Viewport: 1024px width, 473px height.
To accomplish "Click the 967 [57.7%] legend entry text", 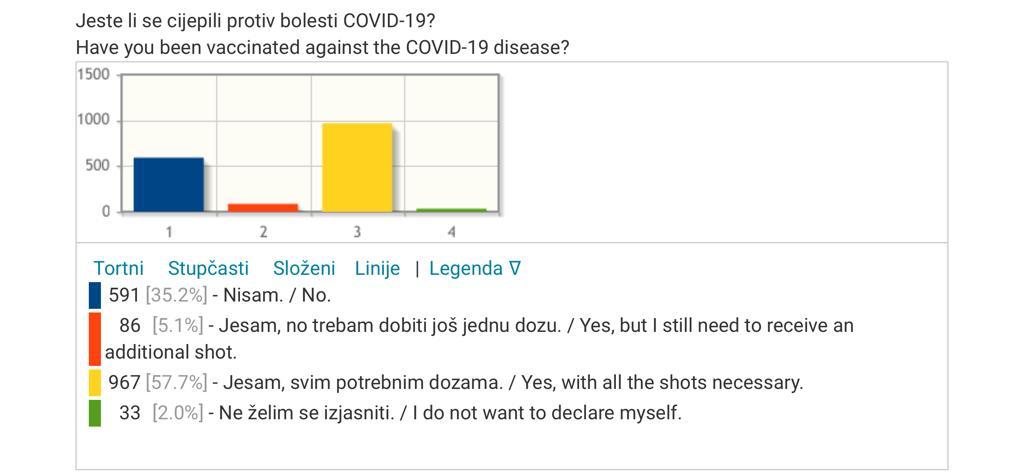I will pos(456,382).
